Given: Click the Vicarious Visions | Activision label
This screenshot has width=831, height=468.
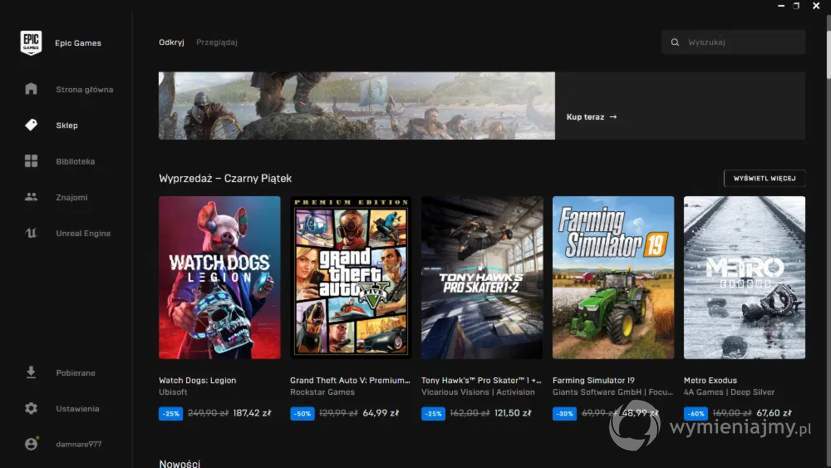Looking at the screenshot, I should [x=478, y=392].
